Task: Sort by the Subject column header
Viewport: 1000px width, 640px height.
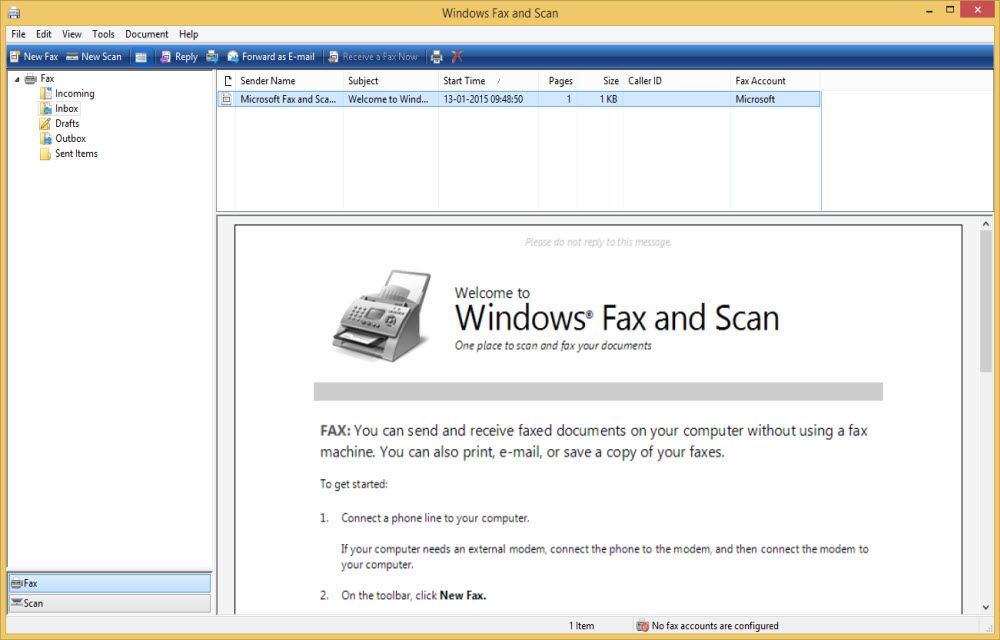Action: click(390, 81)
